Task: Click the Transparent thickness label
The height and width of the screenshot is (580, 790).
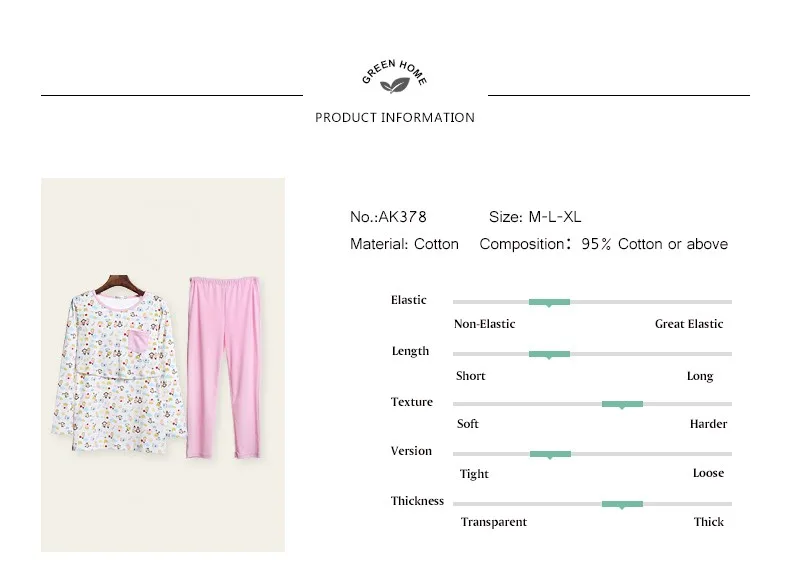Action: 493,522
